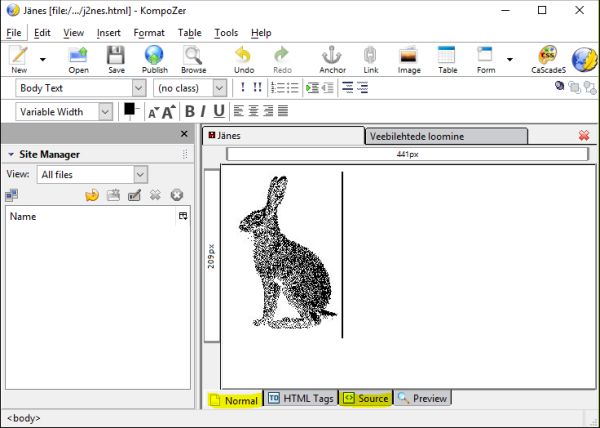Align text left

pyautogui.click(x=238, y=111)
